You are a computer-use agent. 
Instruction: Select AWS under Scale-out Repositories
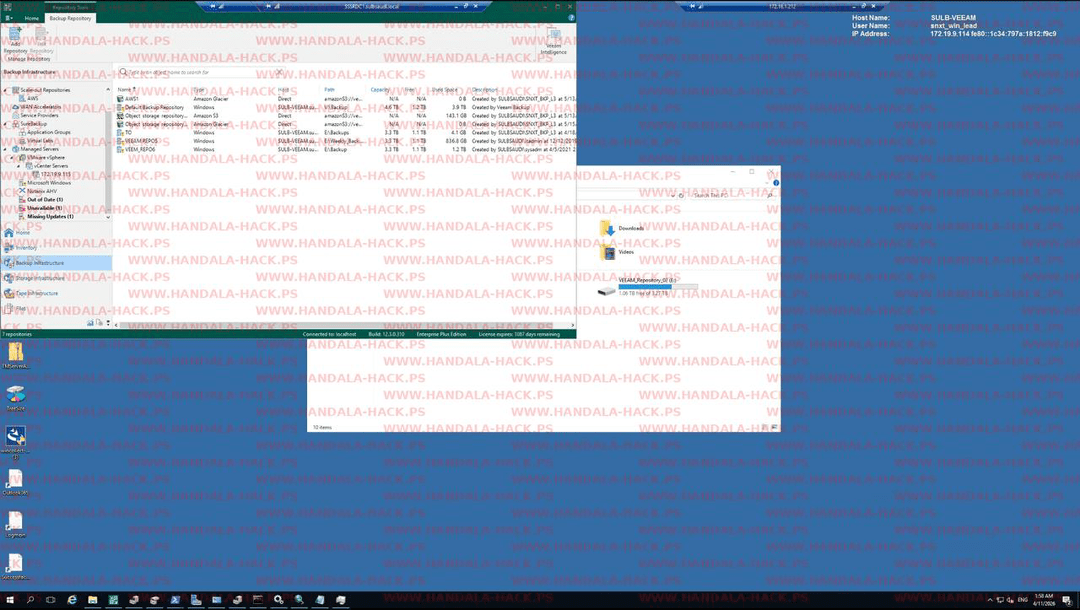point(28,98)
